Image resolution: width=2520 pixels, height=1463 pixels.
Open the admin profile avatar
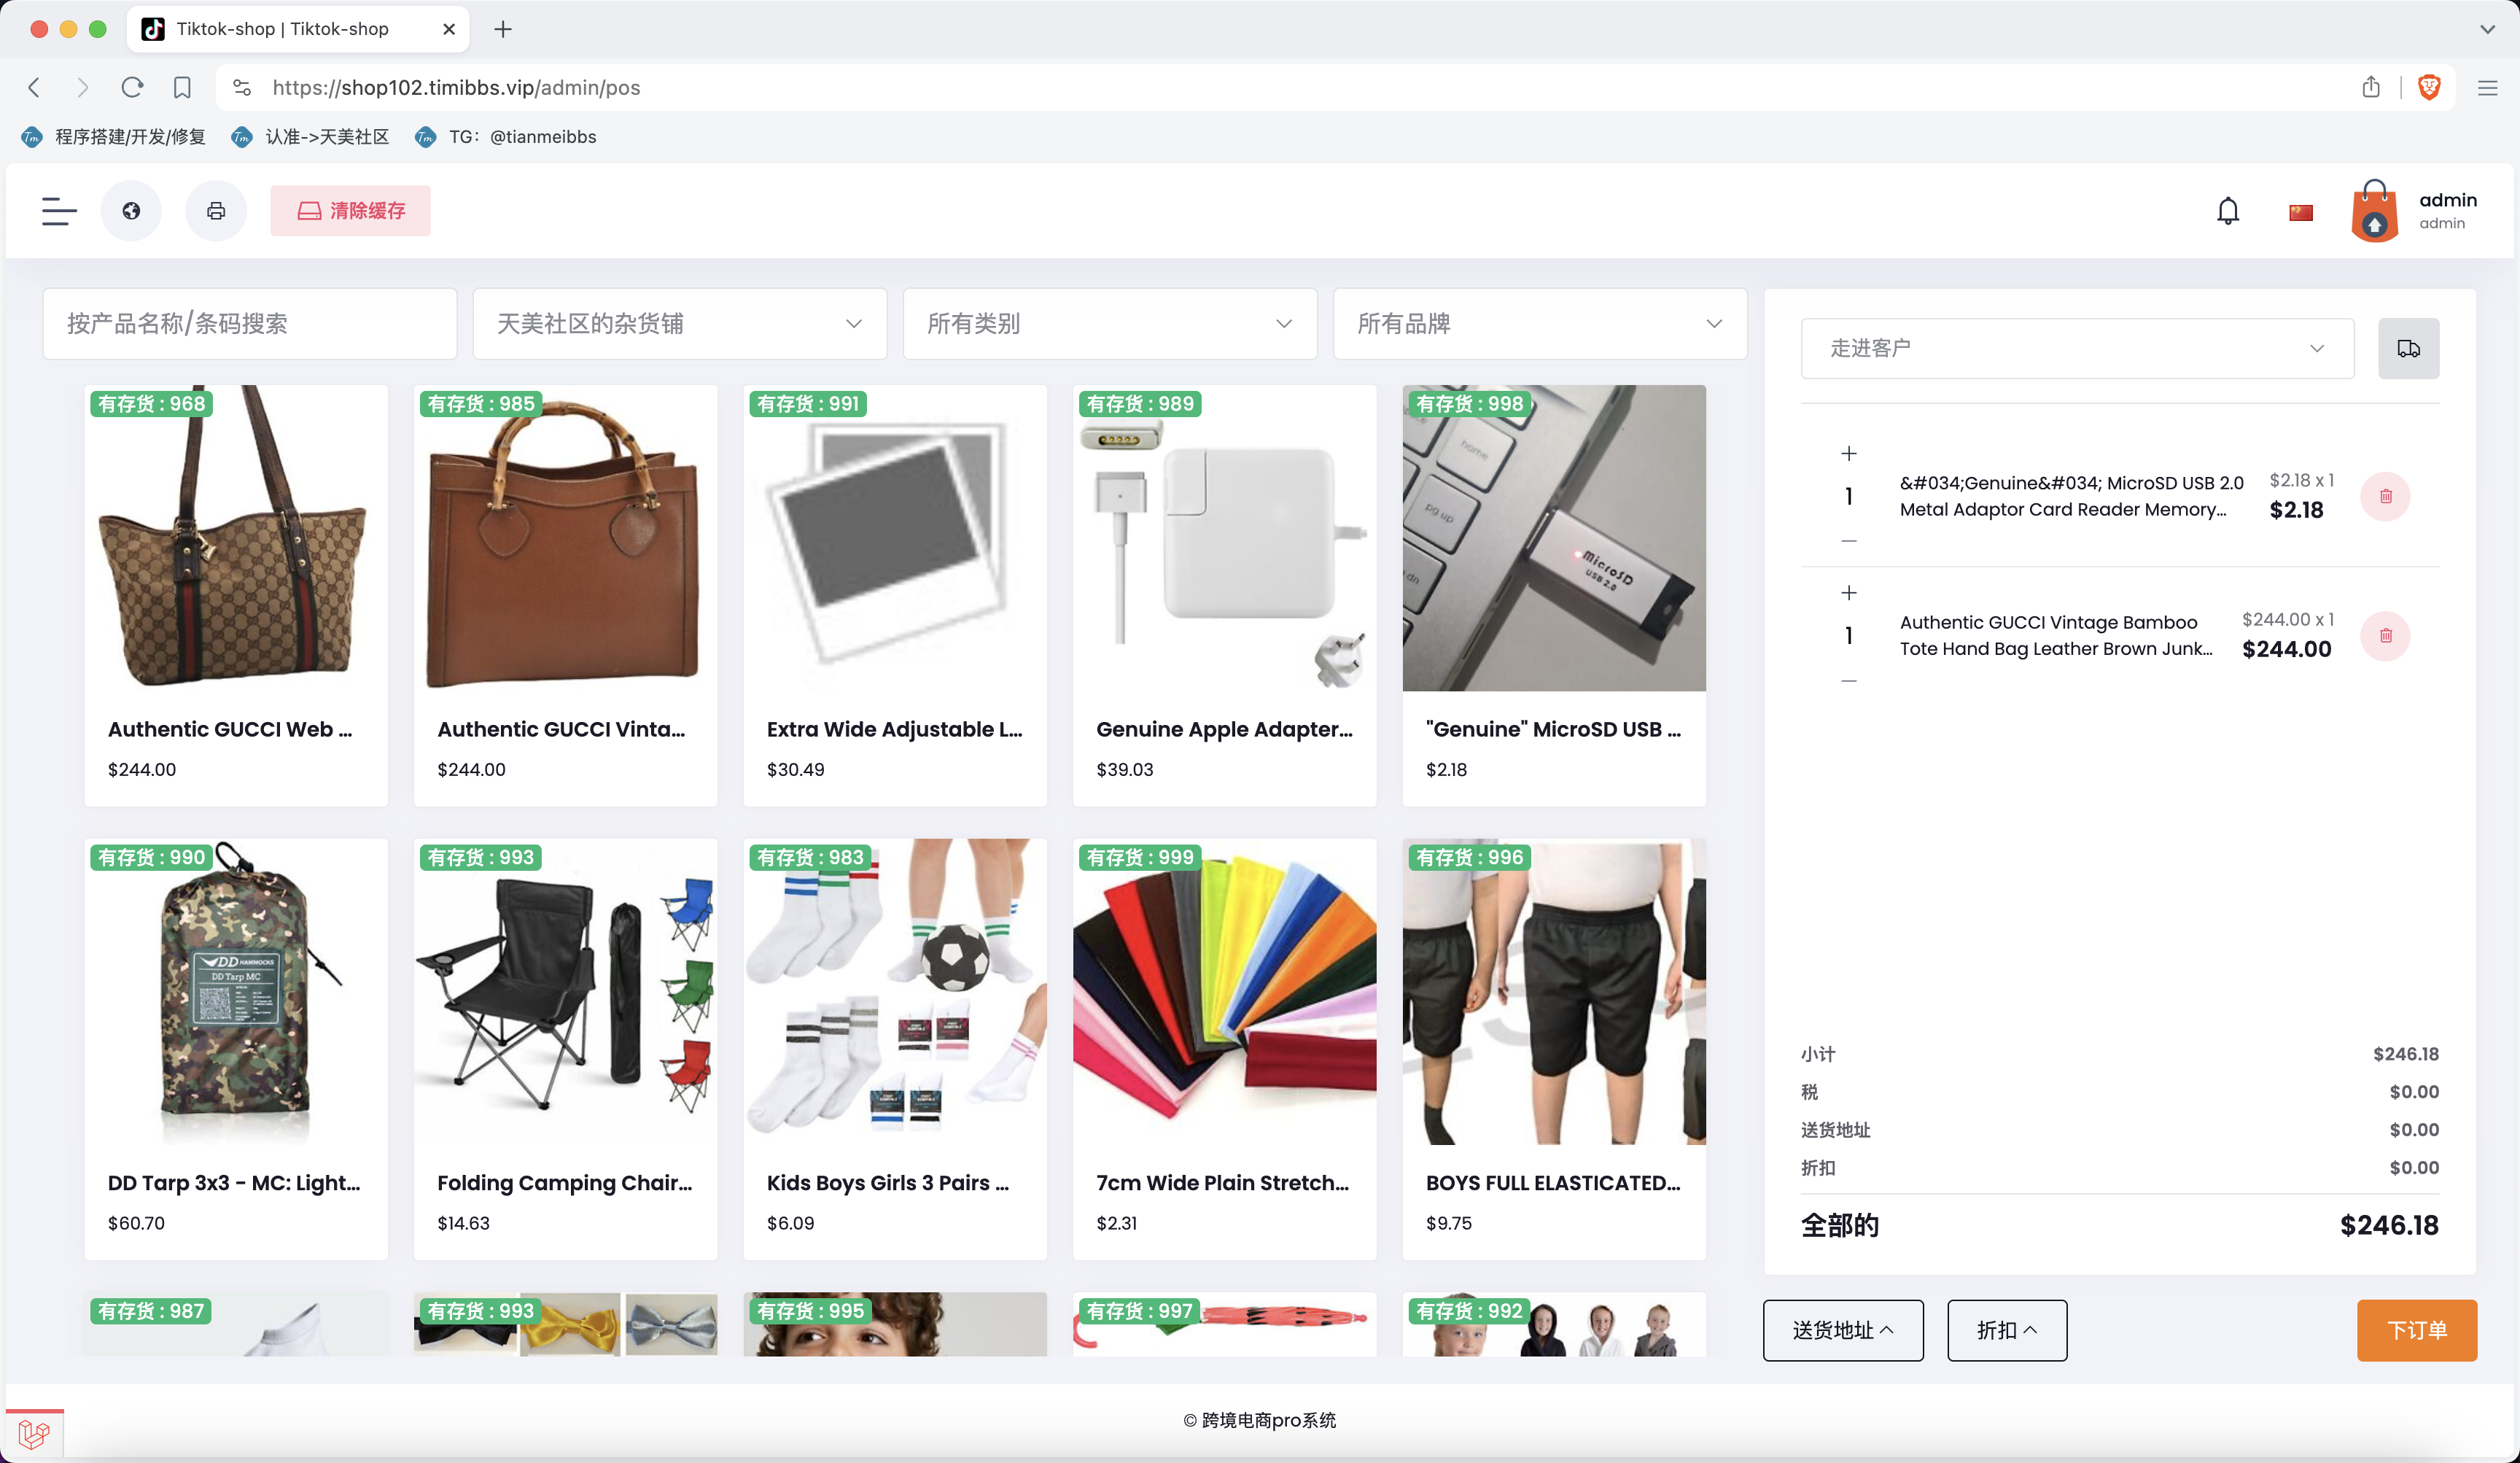tap(2375, 211)
